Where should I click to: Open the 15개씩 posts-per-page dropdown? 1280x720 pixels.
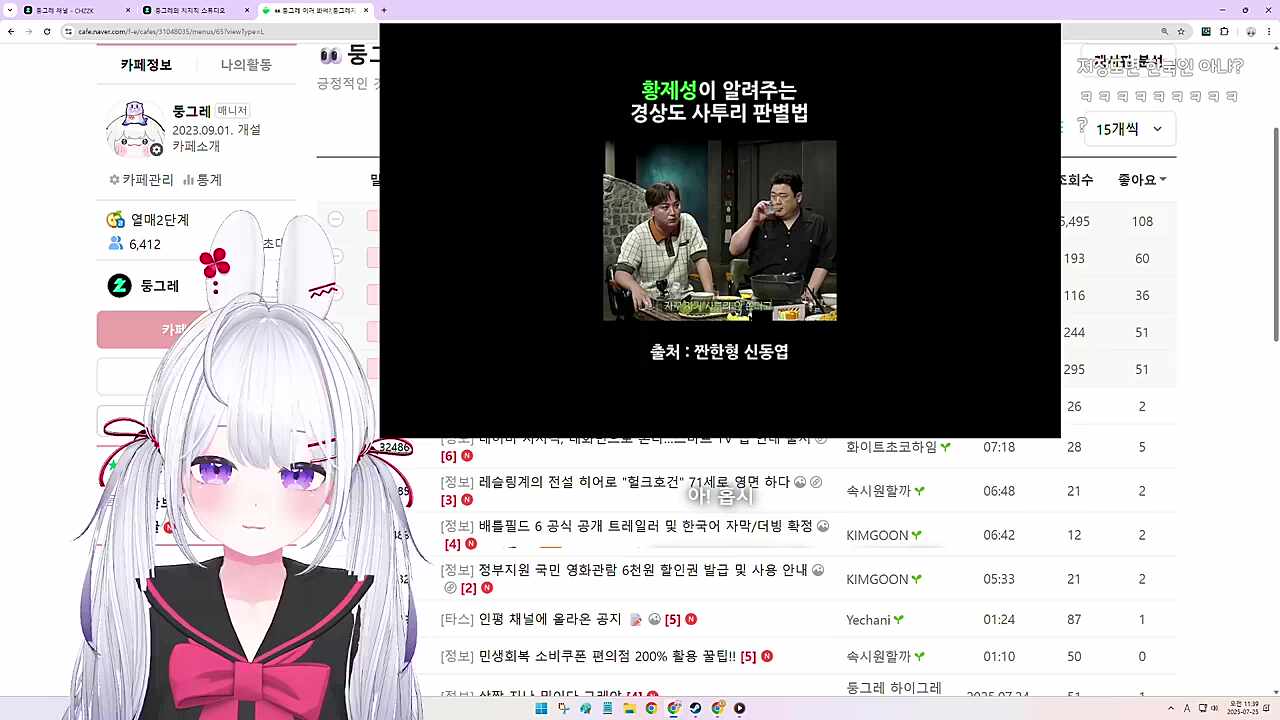click(1130, 129)
